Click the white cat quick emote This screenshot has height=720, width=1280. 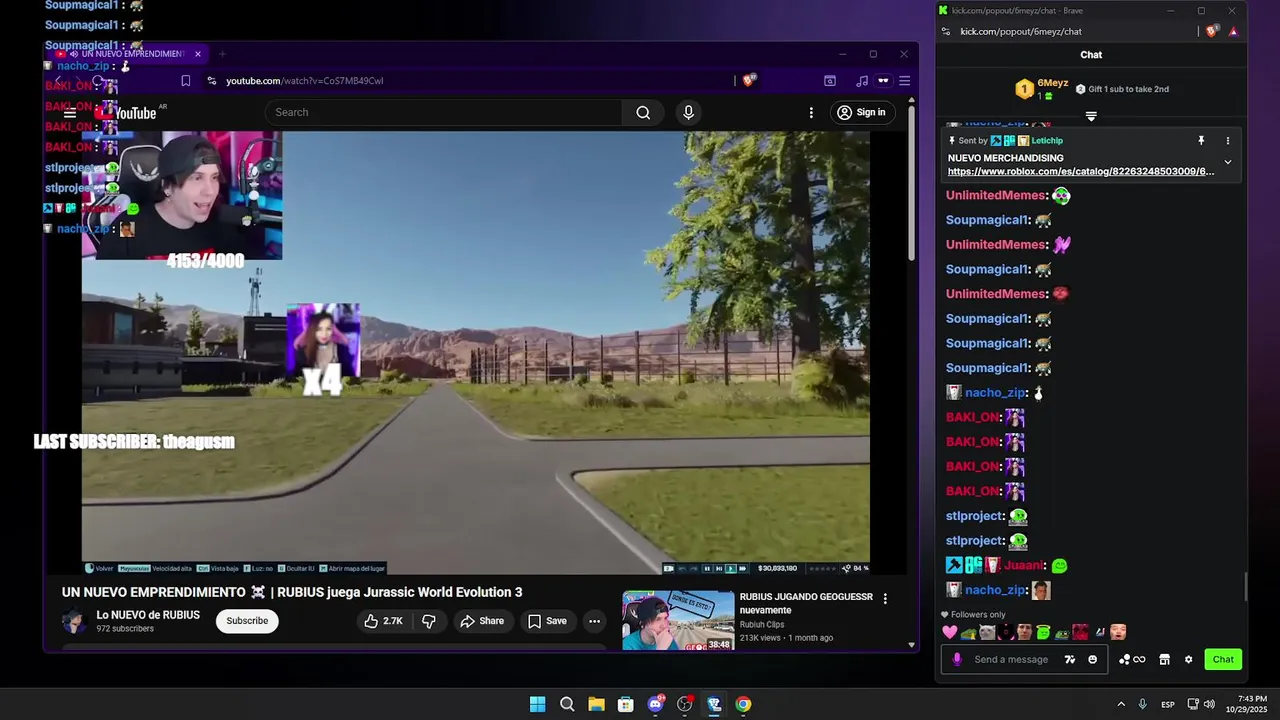tap(986, 632)
